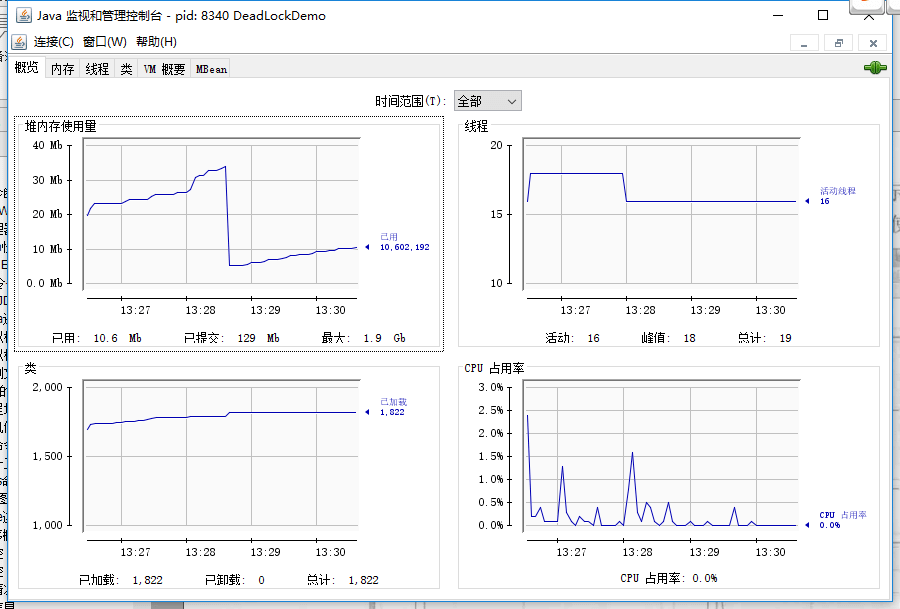Screen dimensions: 900x609
Task: Switch to the 内存 tab
Action: 63,69
